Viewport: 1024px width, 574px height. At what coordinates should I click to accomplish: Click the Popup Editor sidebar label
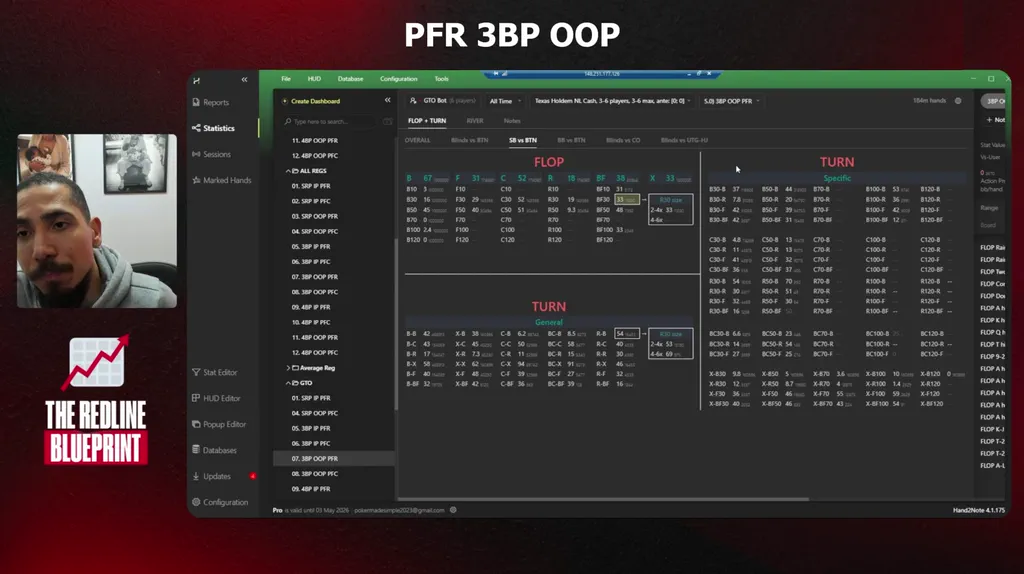224,424
